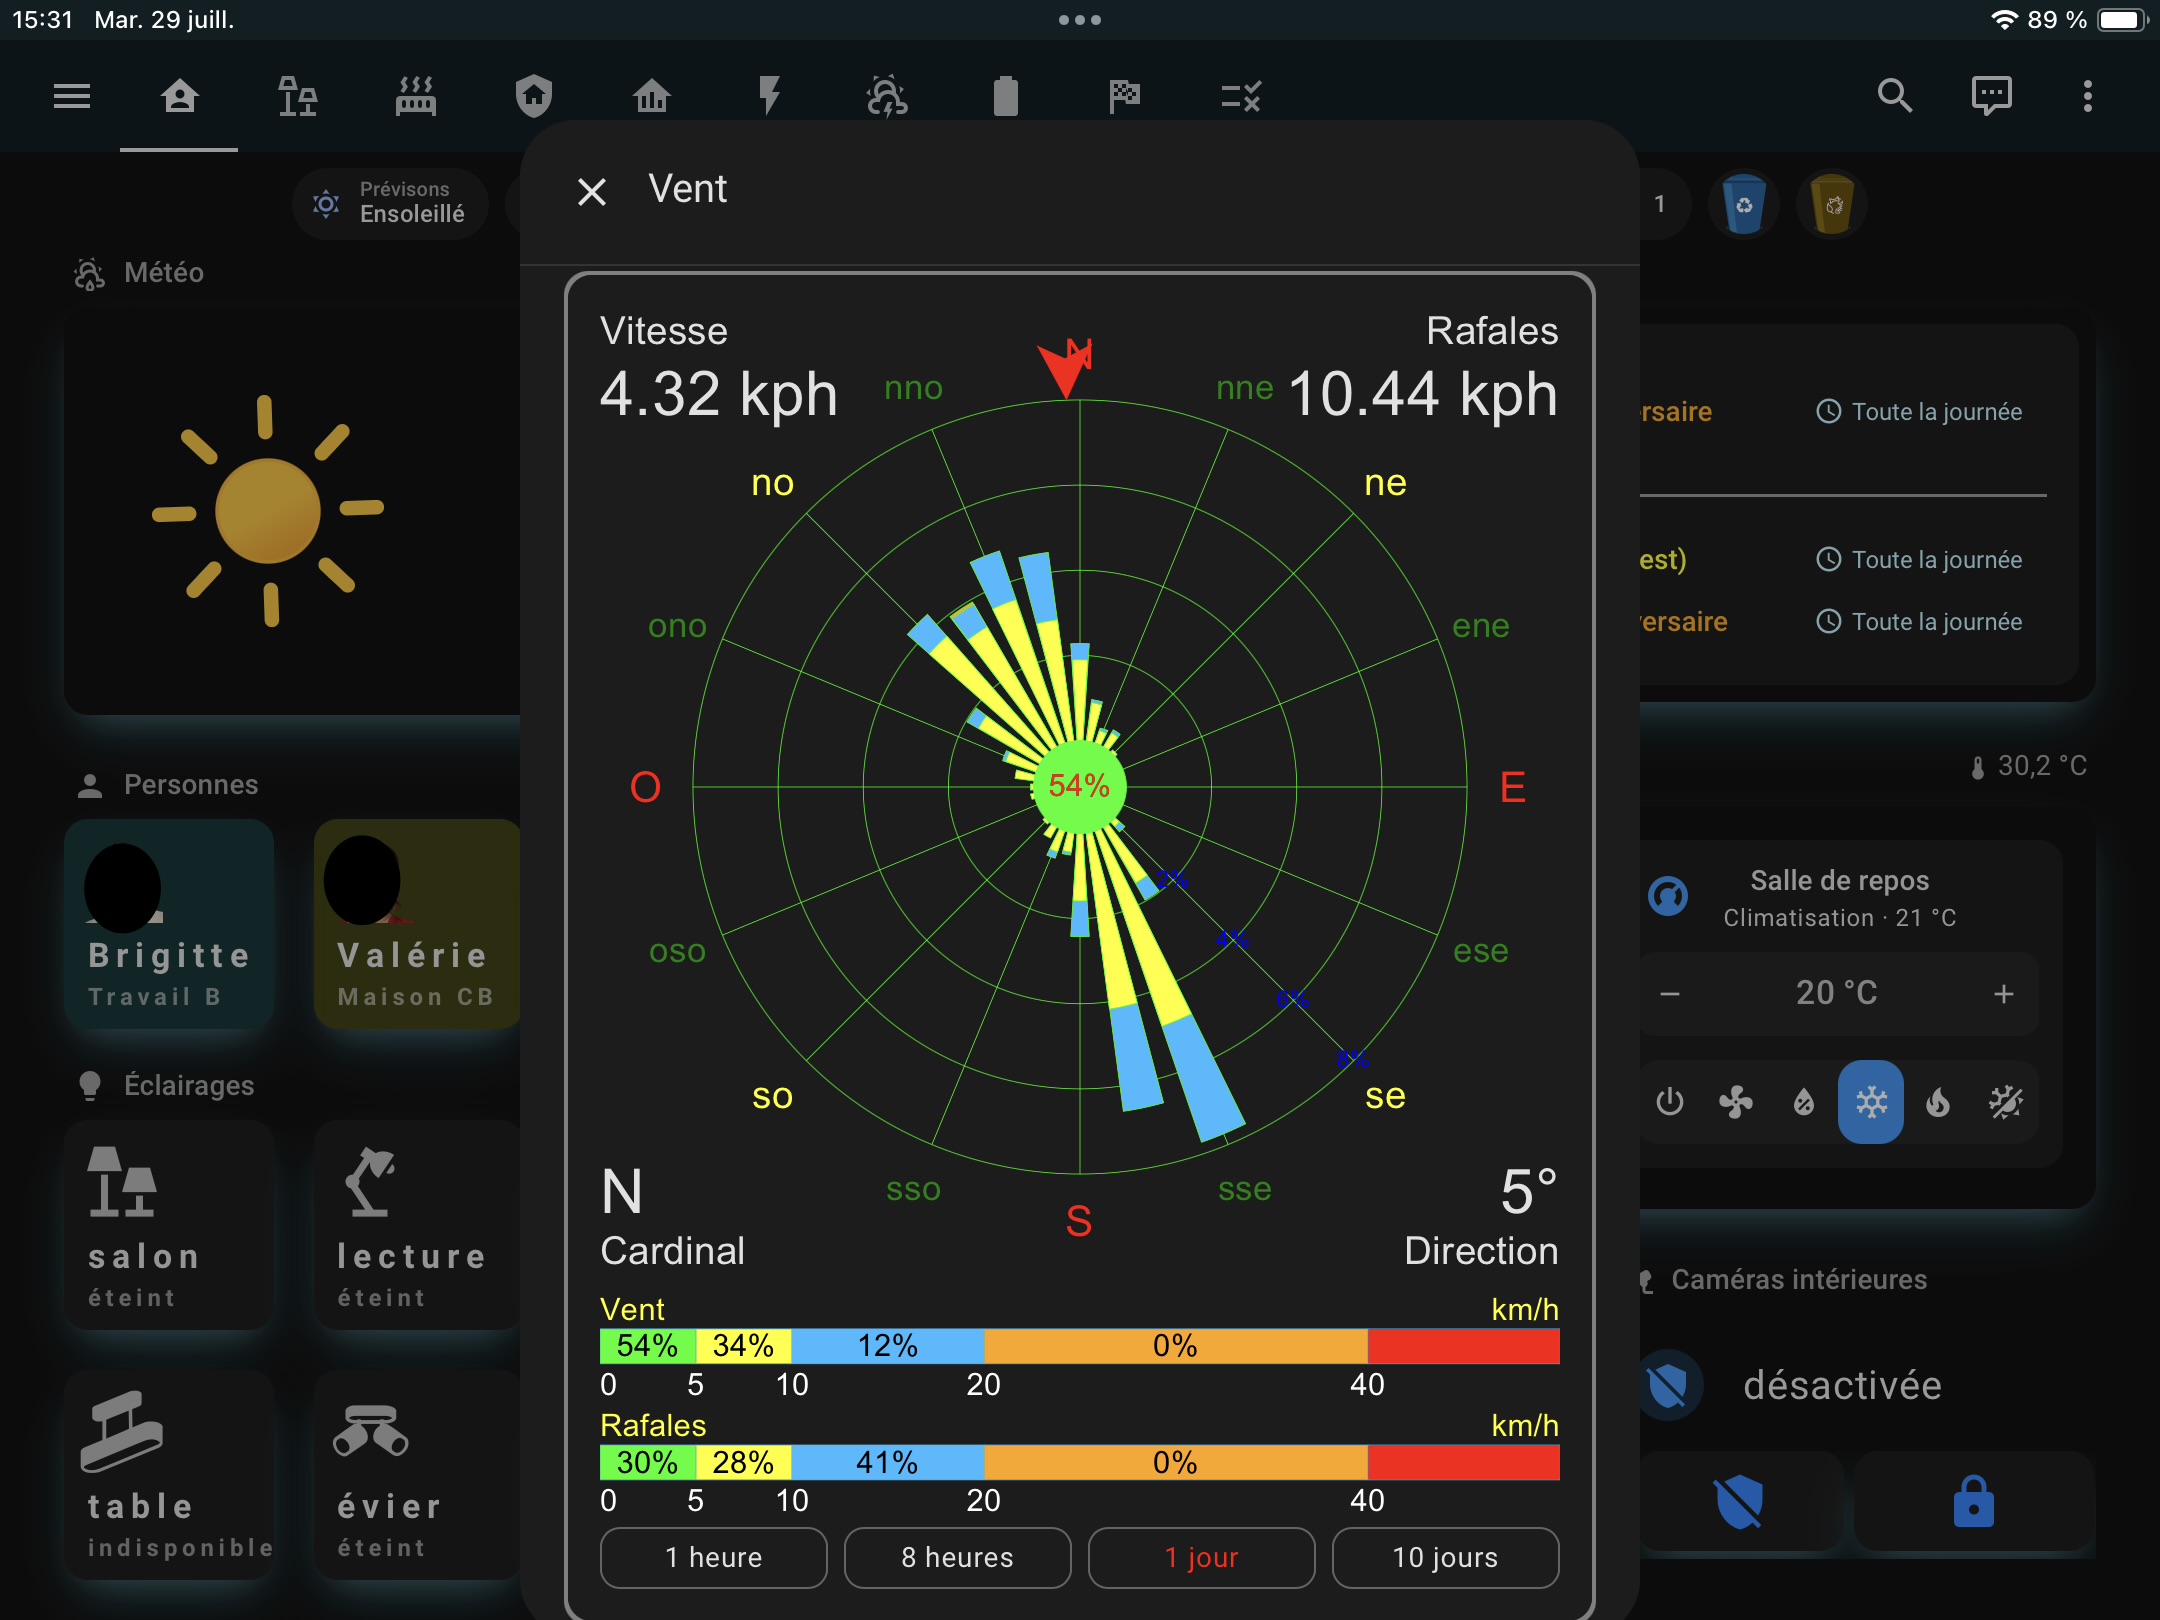
Task: Open the security shield home tab
Action: [x=533, y=96]
